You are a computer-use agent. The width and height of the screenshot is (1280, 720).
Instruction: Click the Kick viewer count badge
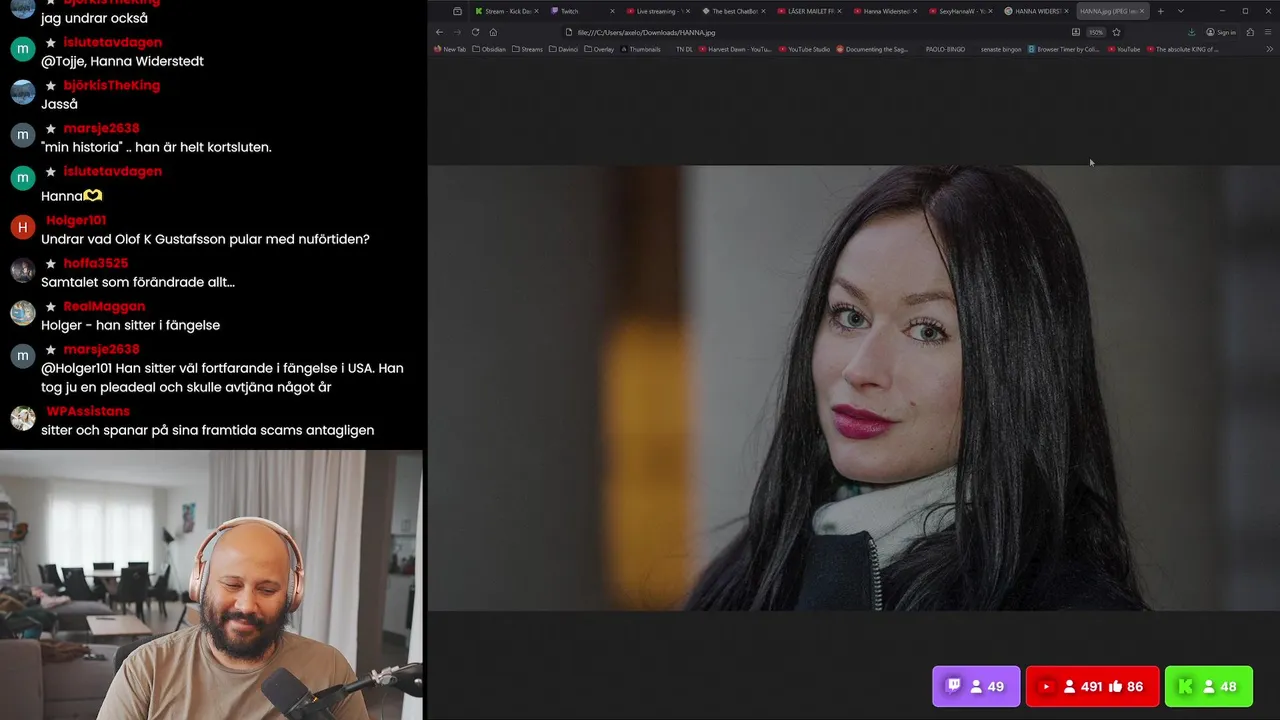pyautogui.click(x=1208, y=686)
